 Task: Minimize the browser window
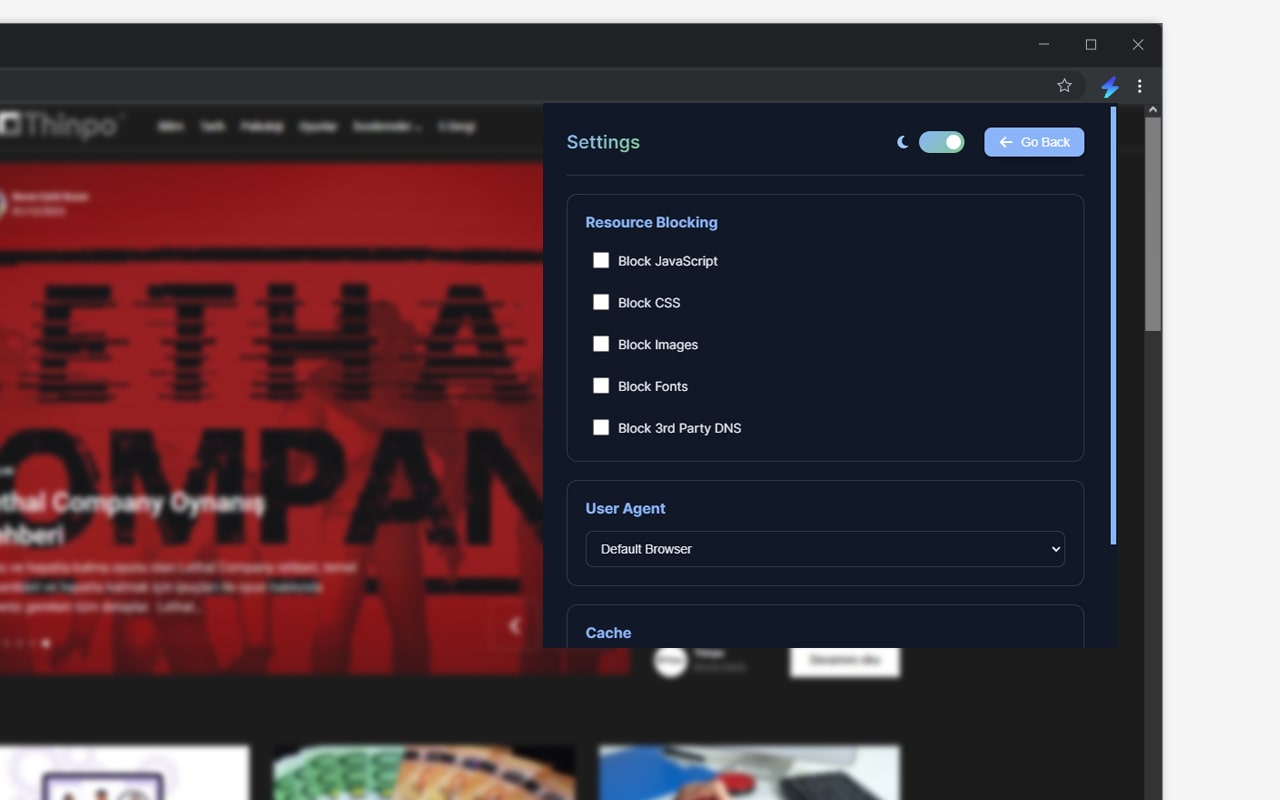pos(1044,45)
